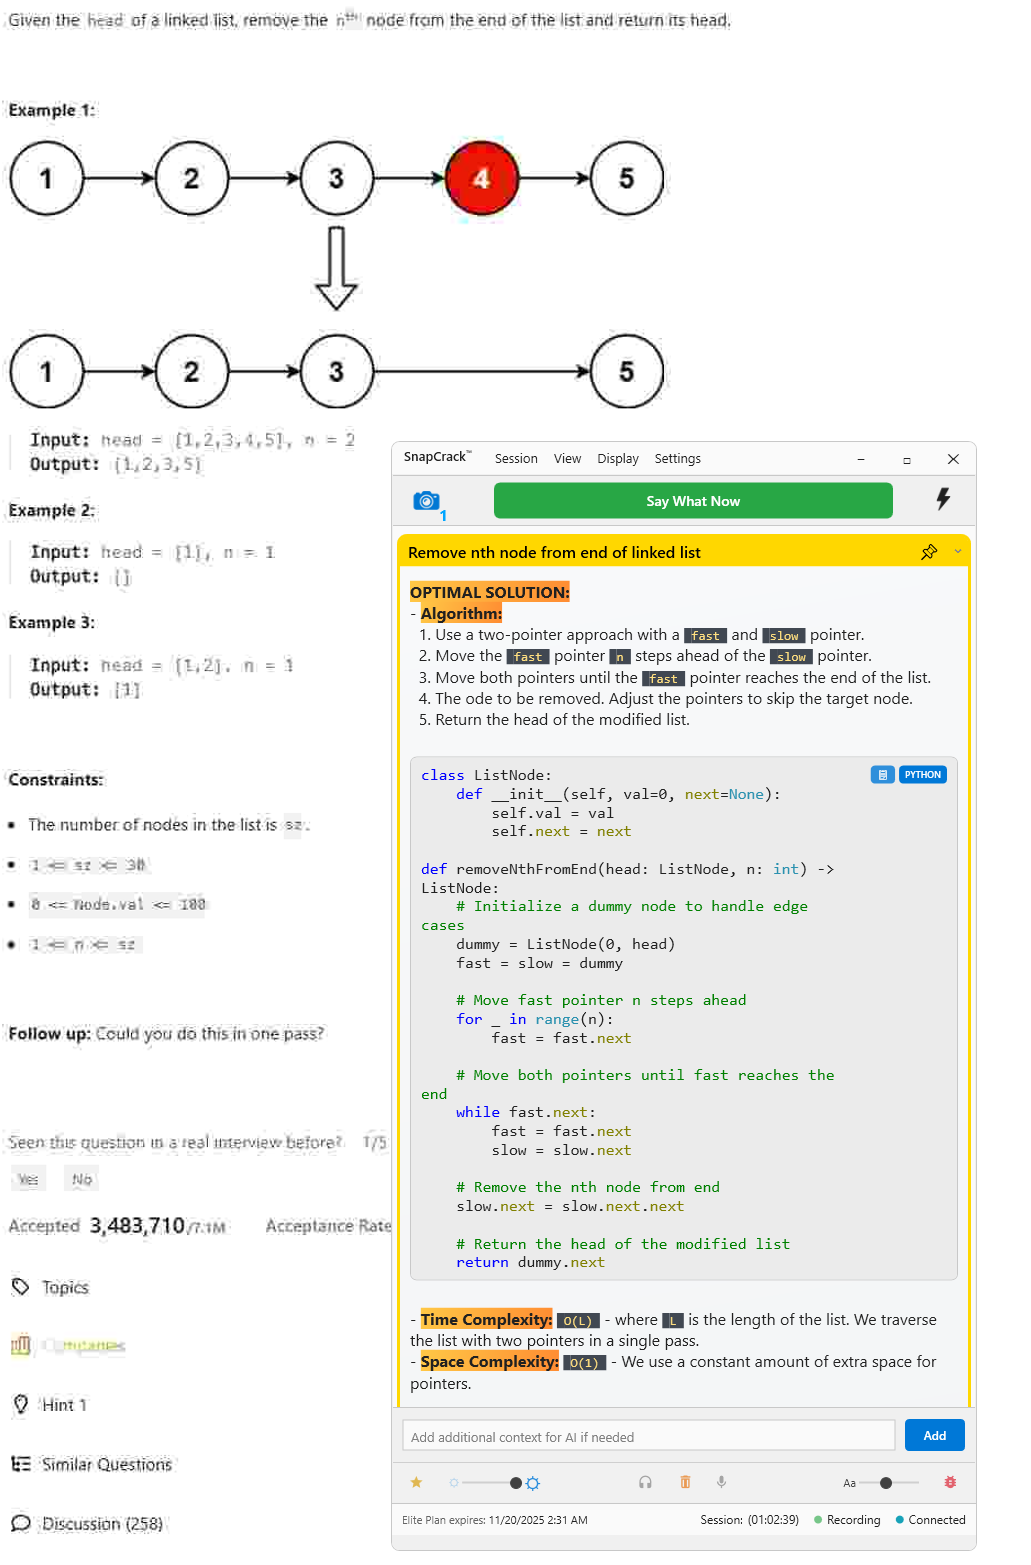
Task: Adjust the Aa font size slider
Action: click(x=886, y=1483)
